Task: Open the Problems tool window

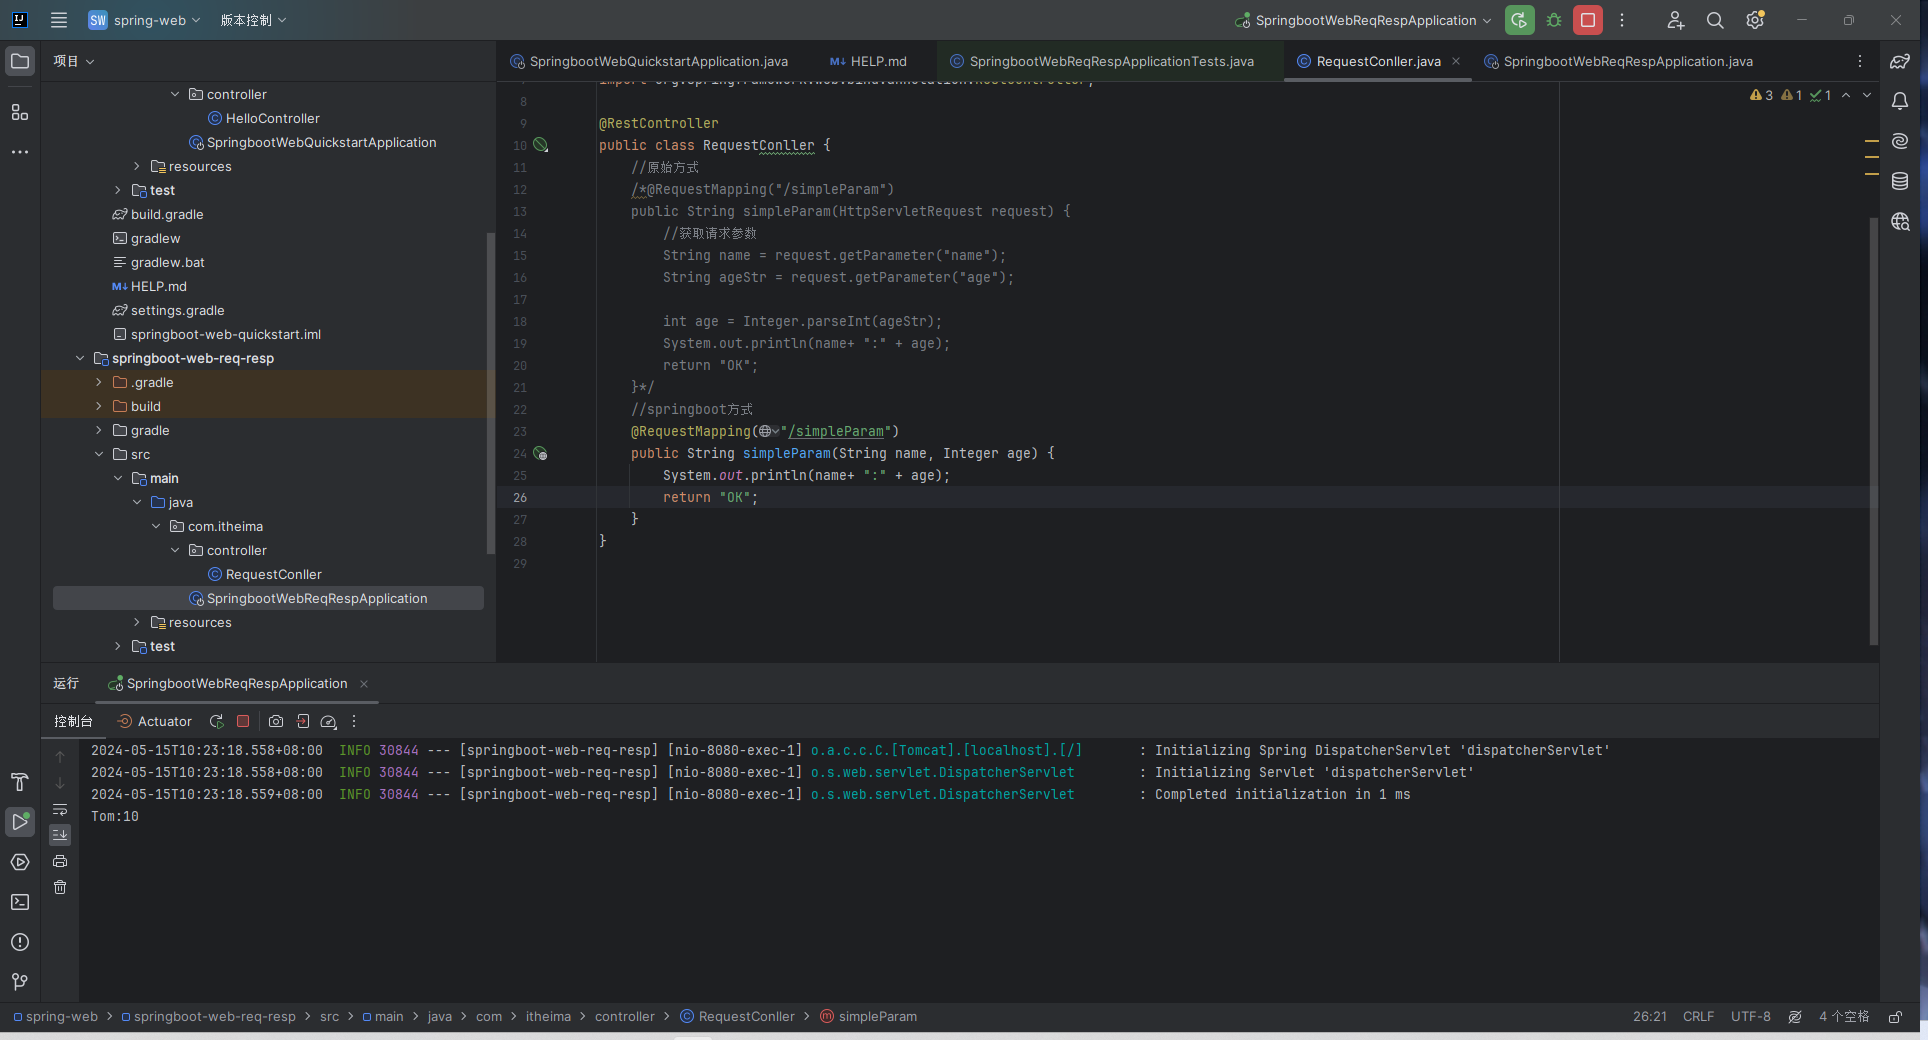Action: point(20,942)
